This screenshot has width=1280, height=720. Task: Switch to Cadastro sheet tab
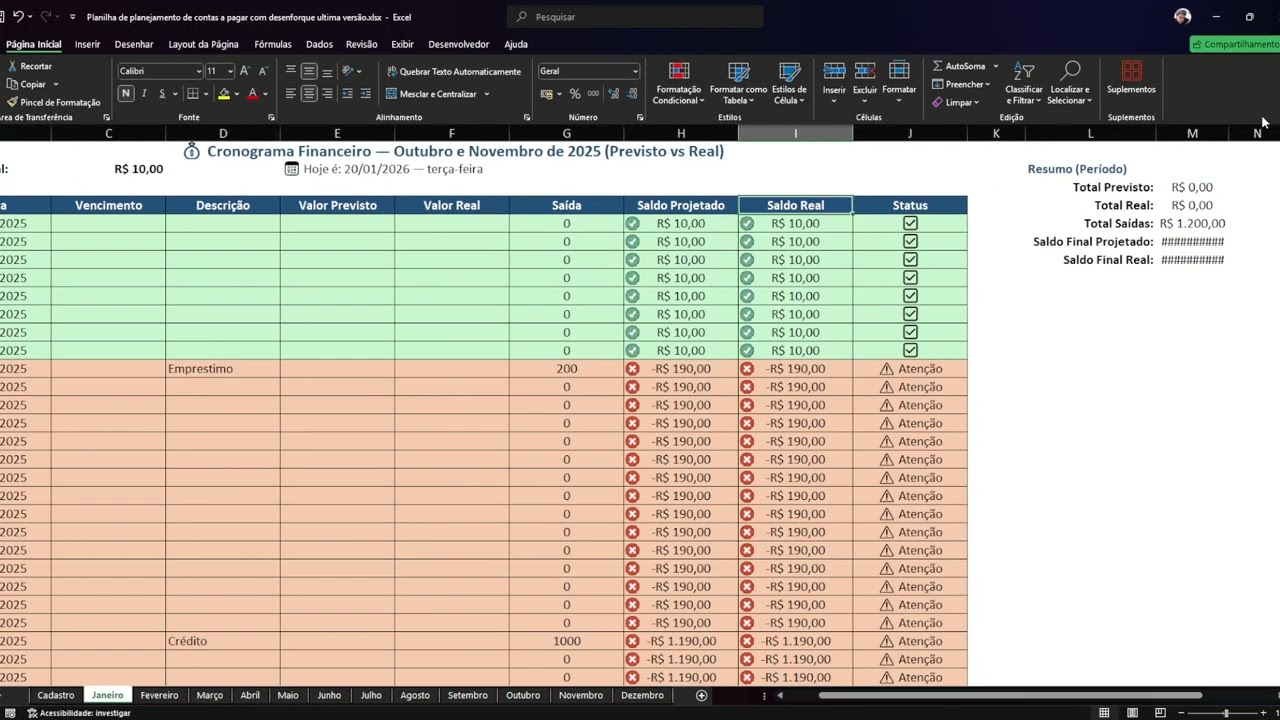56,695
